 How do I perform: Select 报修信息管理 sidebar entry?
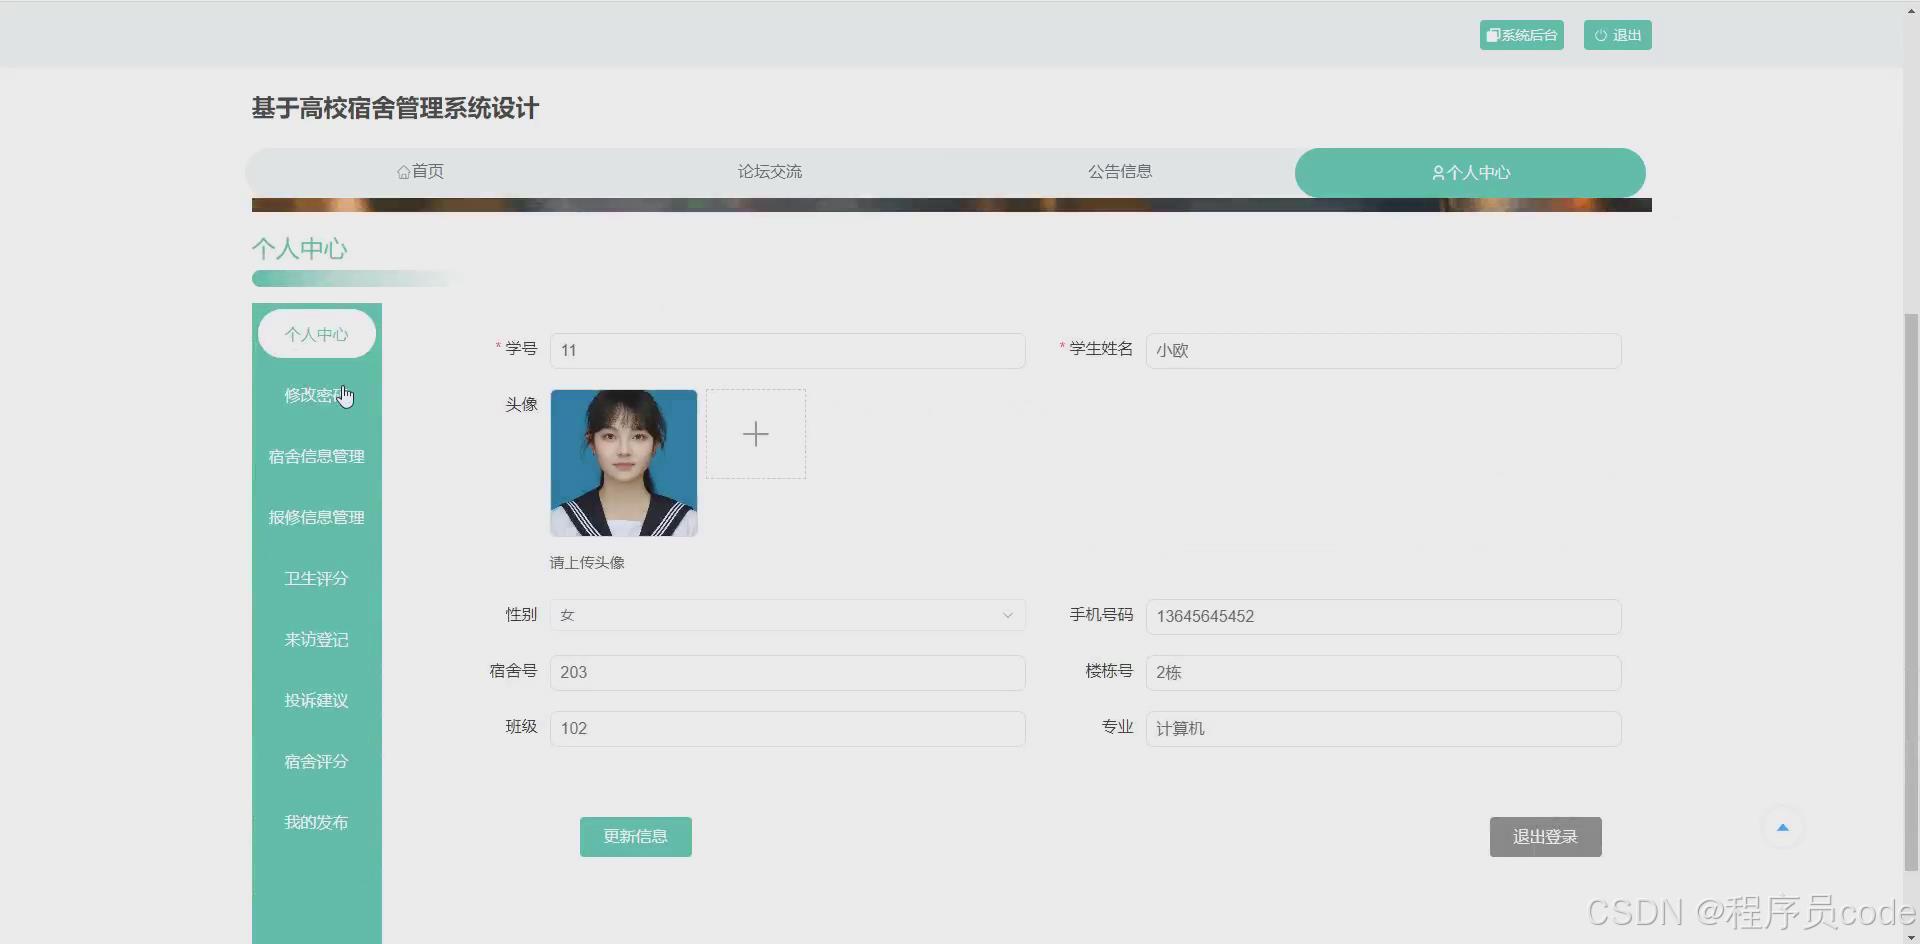coord(316,516)
